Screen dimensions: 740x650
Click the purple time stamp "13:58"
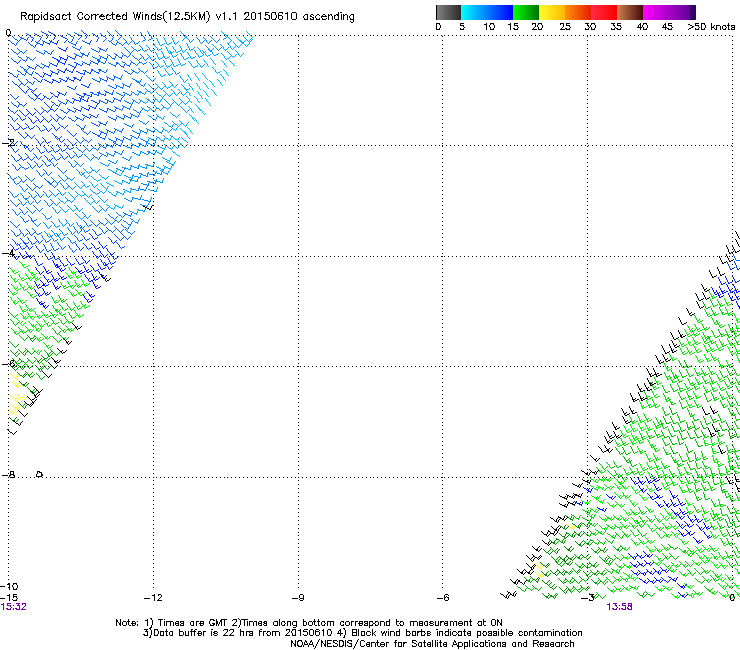[x=620, y=607]
